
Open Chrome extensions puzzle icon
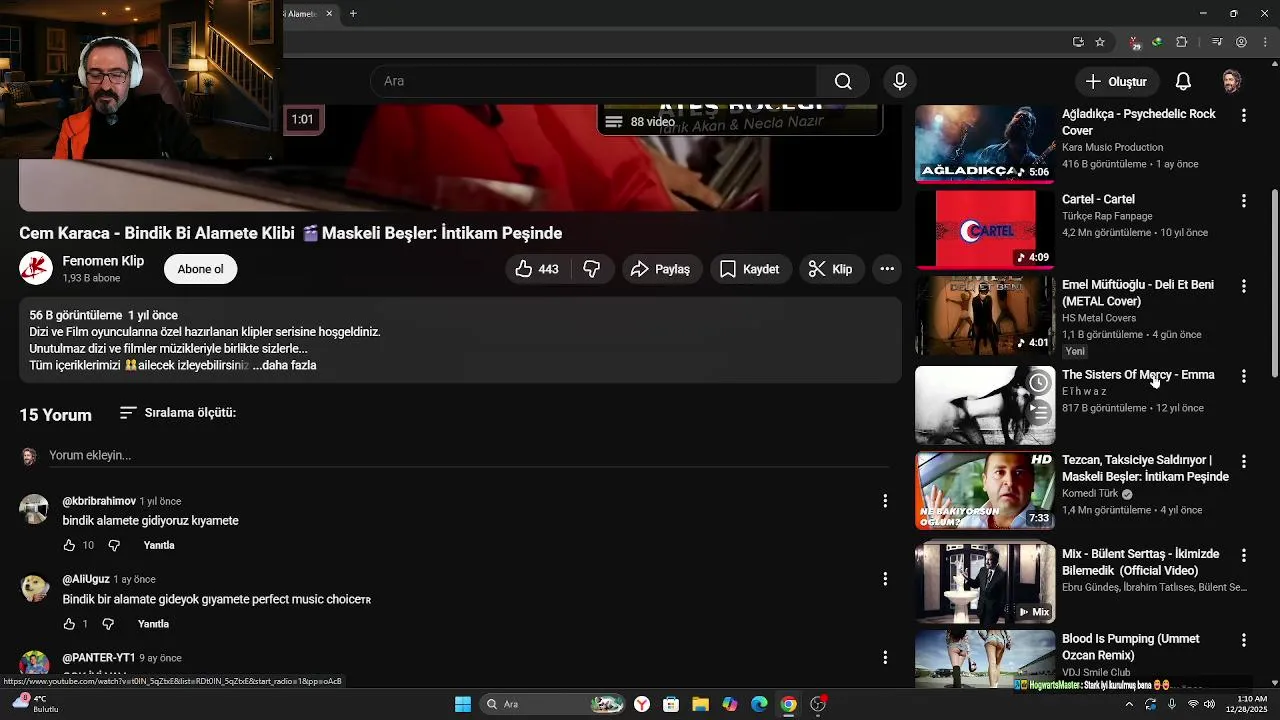pyautogui.click(x=1182, y=42)
